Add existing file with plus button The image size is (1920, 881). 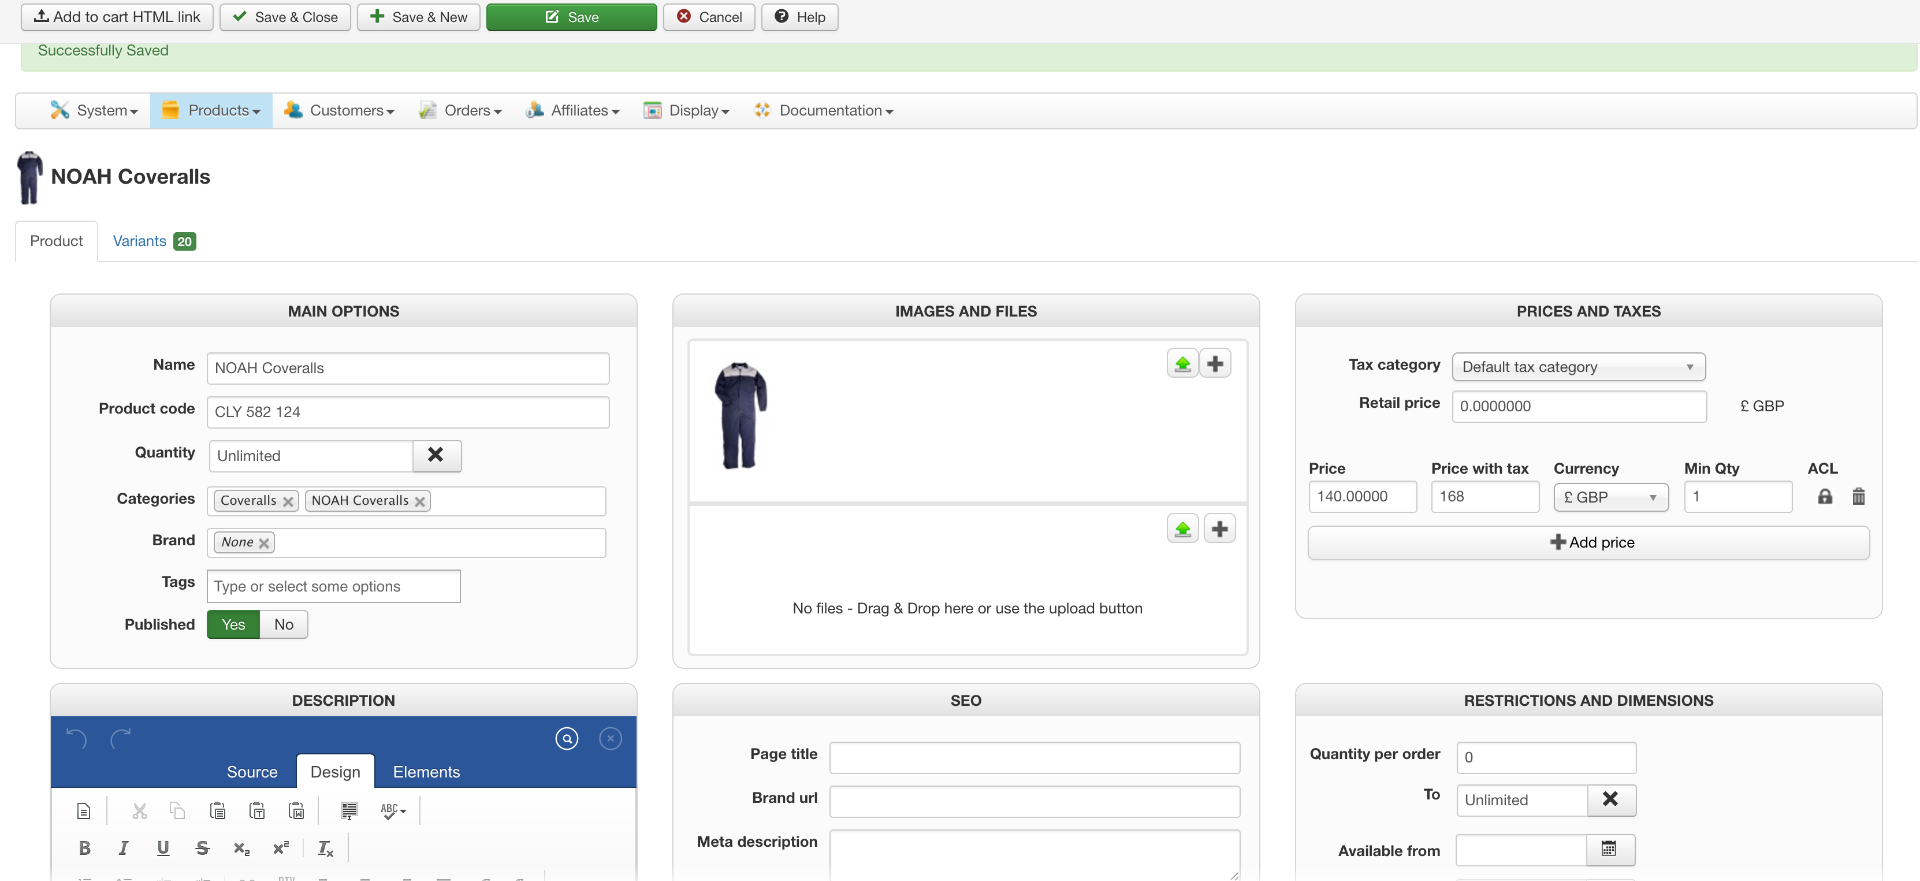1220,529
